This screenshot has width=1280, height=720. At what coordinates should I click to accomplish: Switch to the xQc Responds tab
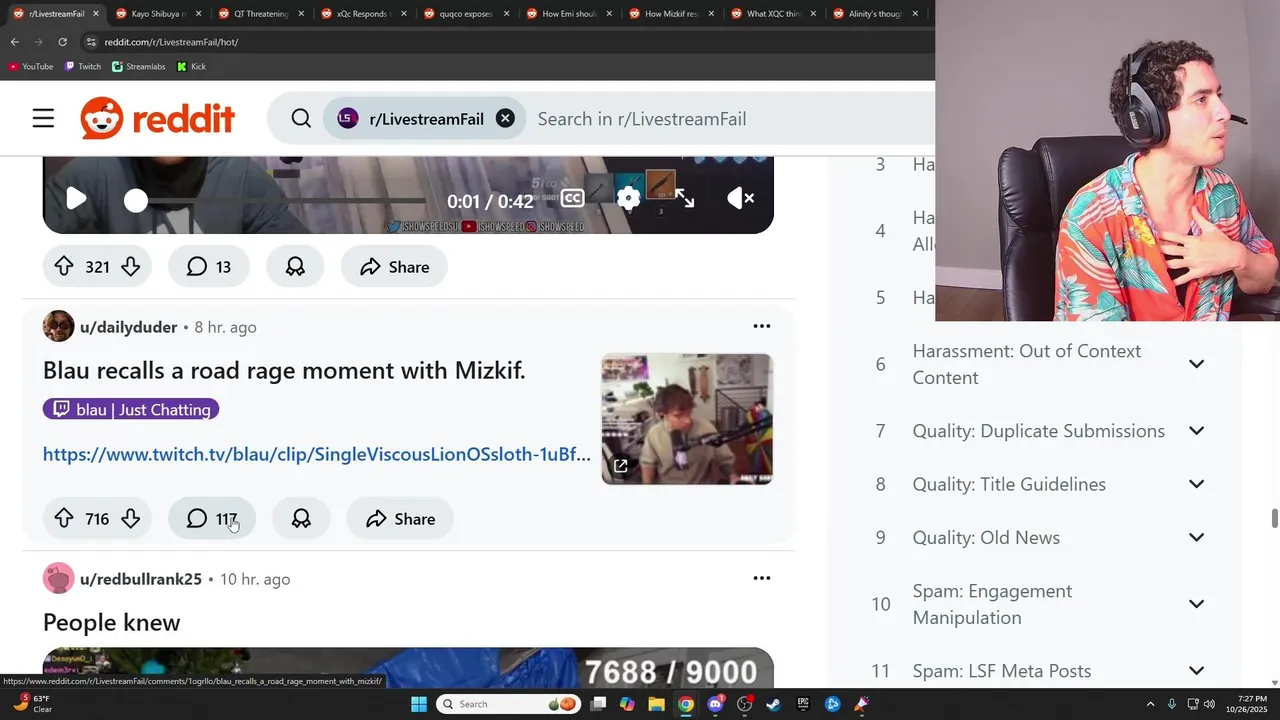(x=364, y=14)
